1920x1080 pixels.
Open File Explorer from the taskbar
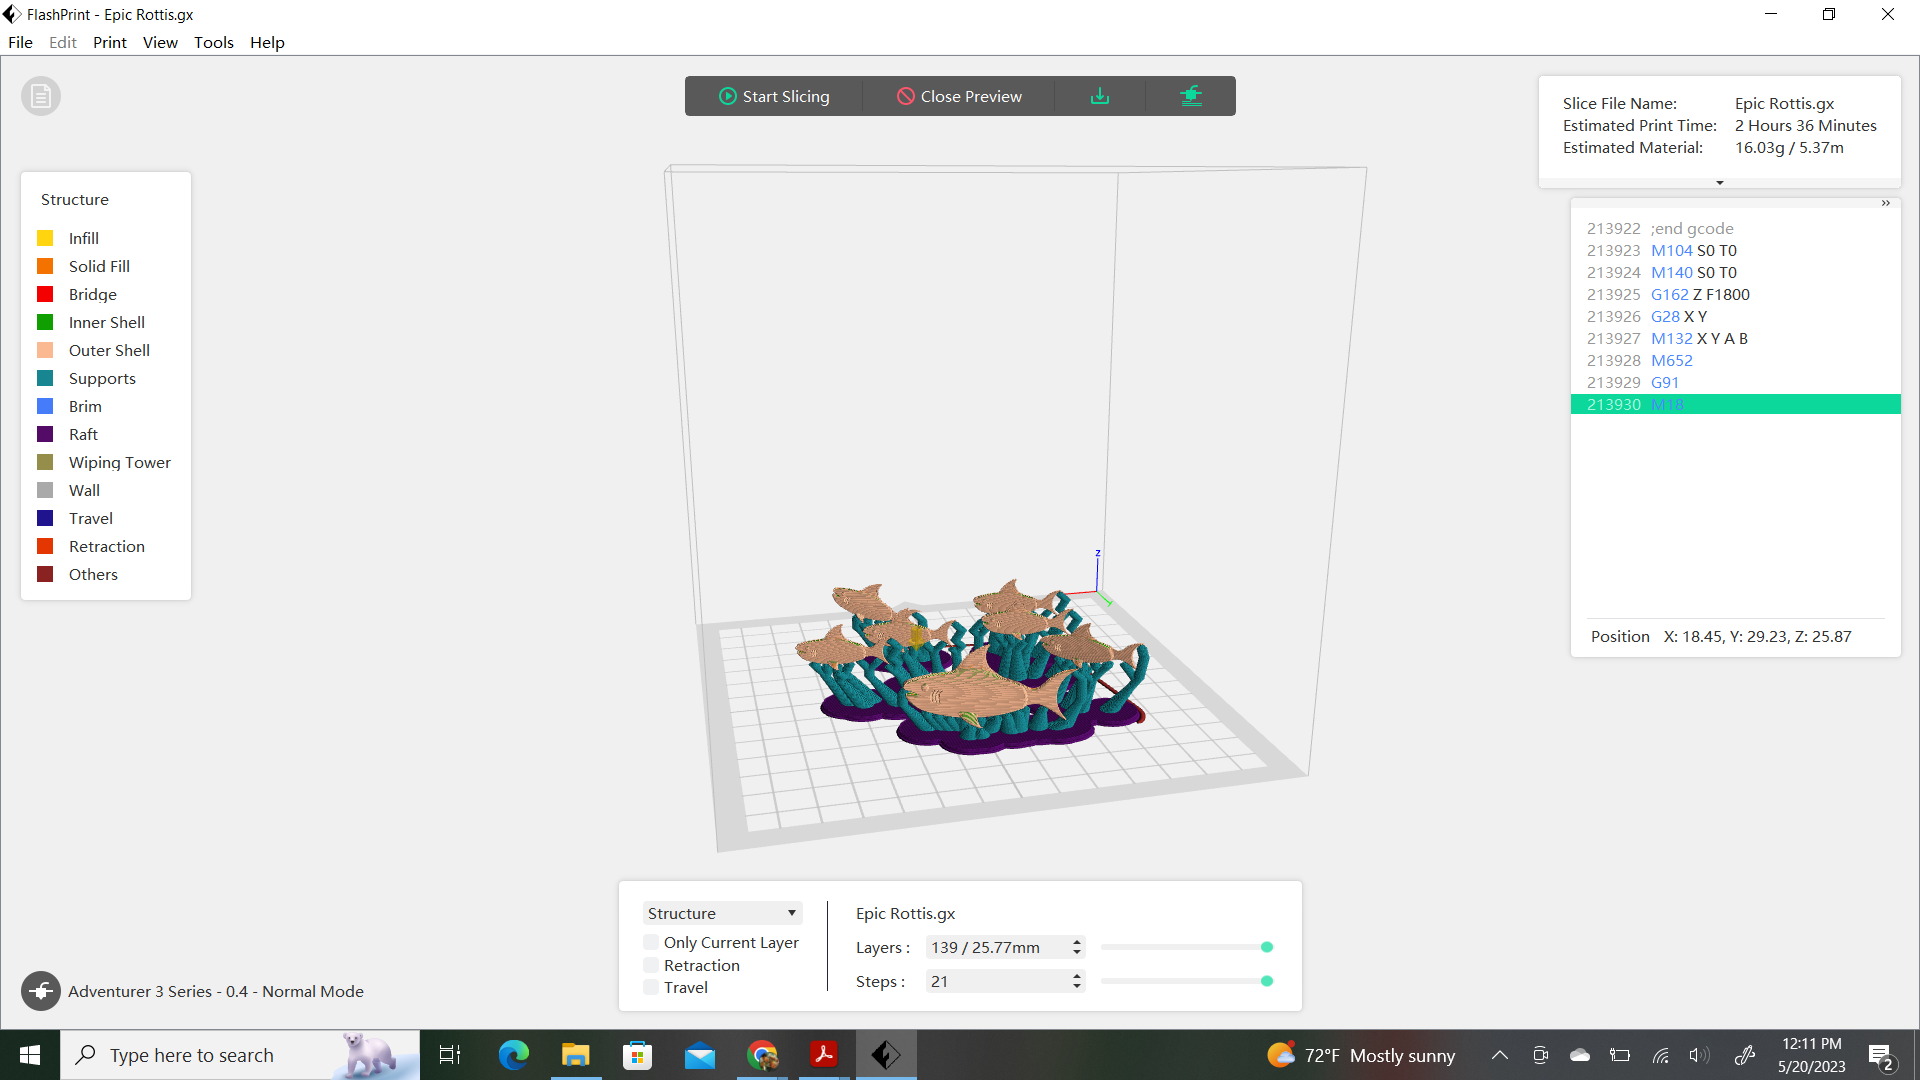tap(575, 1055)
